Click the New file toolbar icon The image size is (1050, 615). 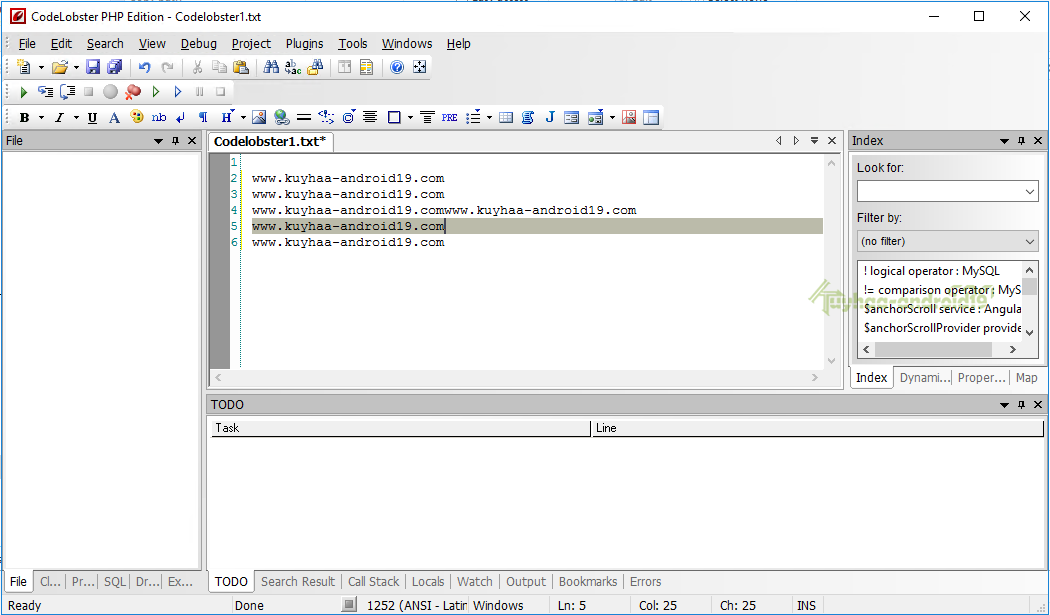[24, 67]
